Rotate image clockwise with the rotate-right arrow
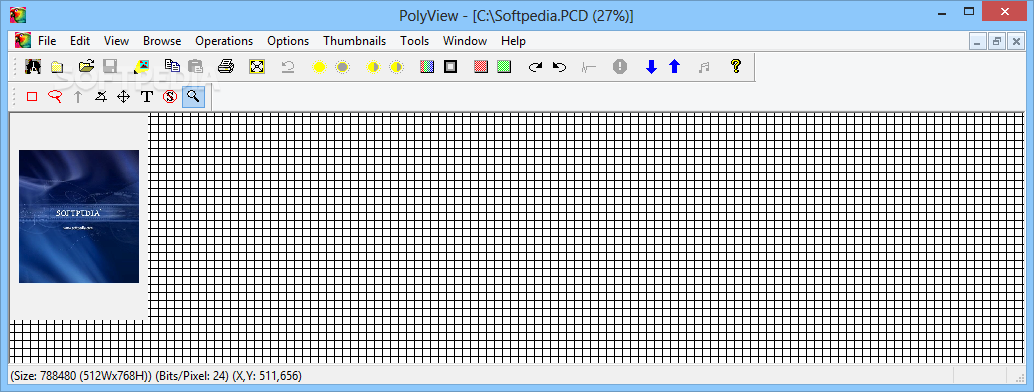This screenshot has height=392, width=1034. click(536, 67)
